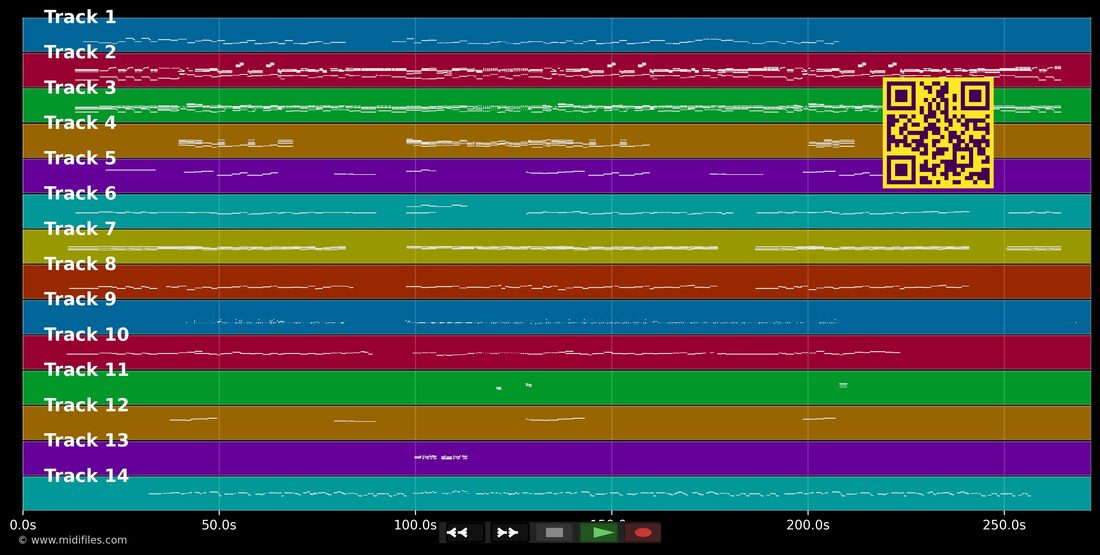Click the yellow QR code image
Image resolution: width=1100 pixels, height=555 pixels.
(938, 133)
